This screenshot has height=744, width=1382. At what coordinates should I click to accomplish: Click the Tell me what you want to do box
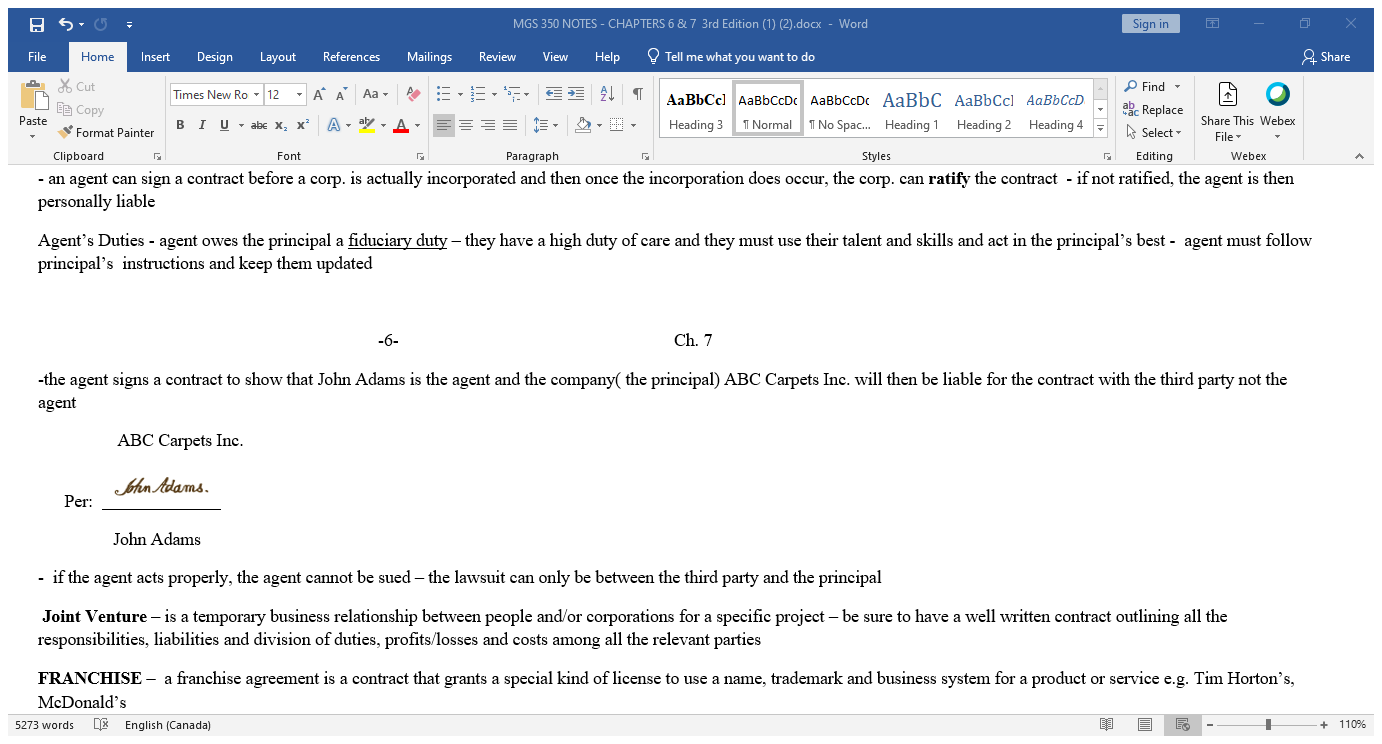pos(730,57)
